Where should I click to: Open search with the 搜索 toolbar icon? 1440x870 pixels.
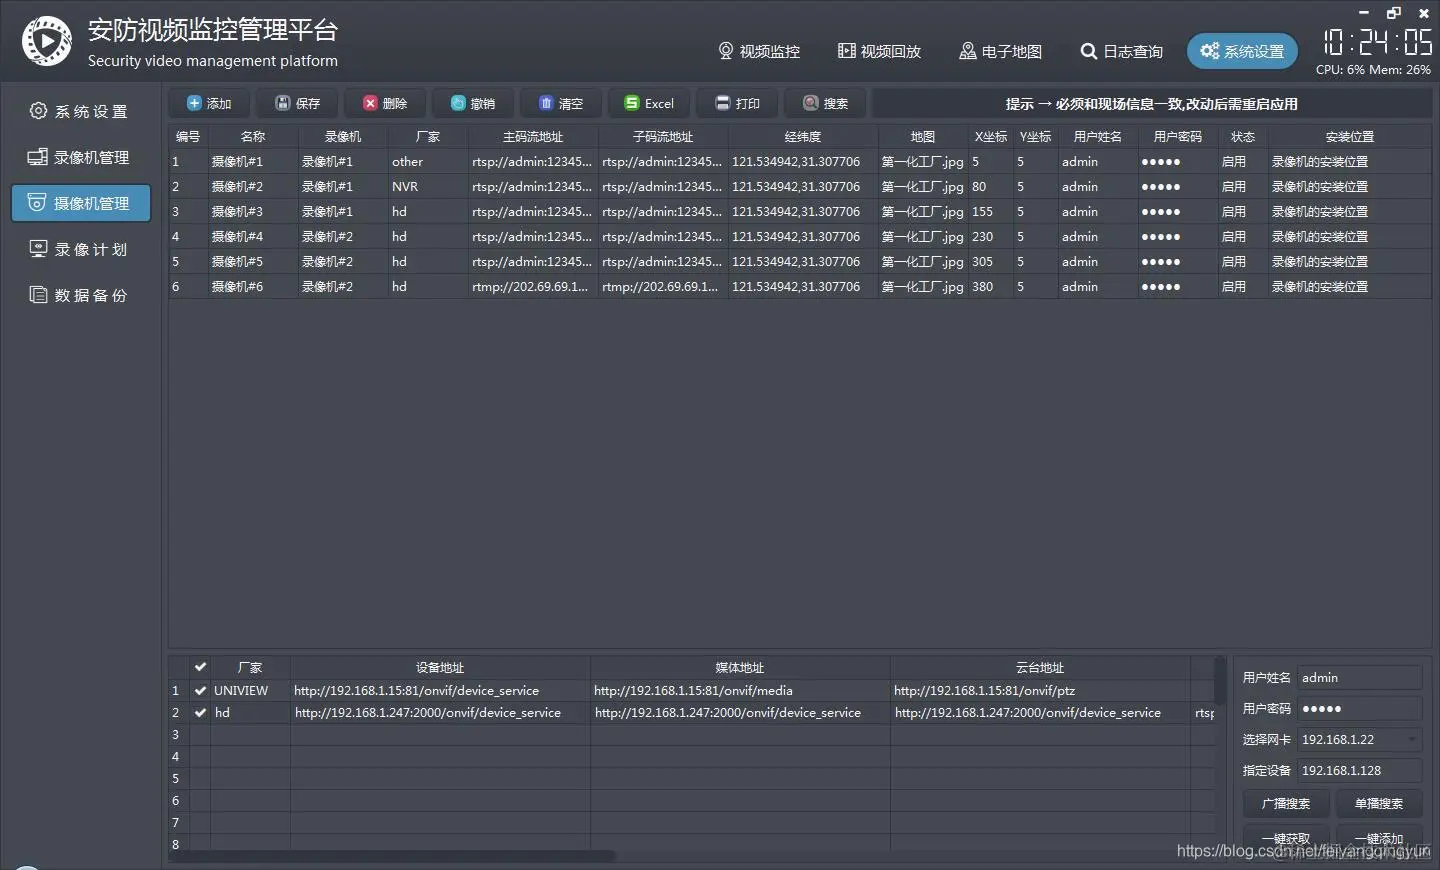[825, 102]
